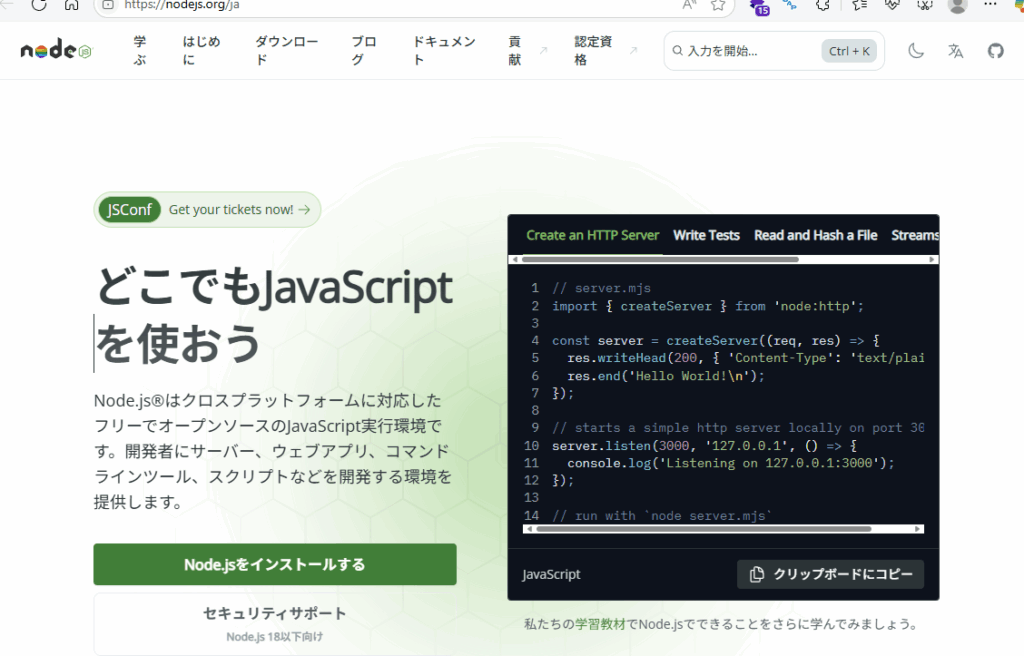Open the ドキュメント navigation item
This screenshot has height=656, width=1024.
click(x=444, y=50)
